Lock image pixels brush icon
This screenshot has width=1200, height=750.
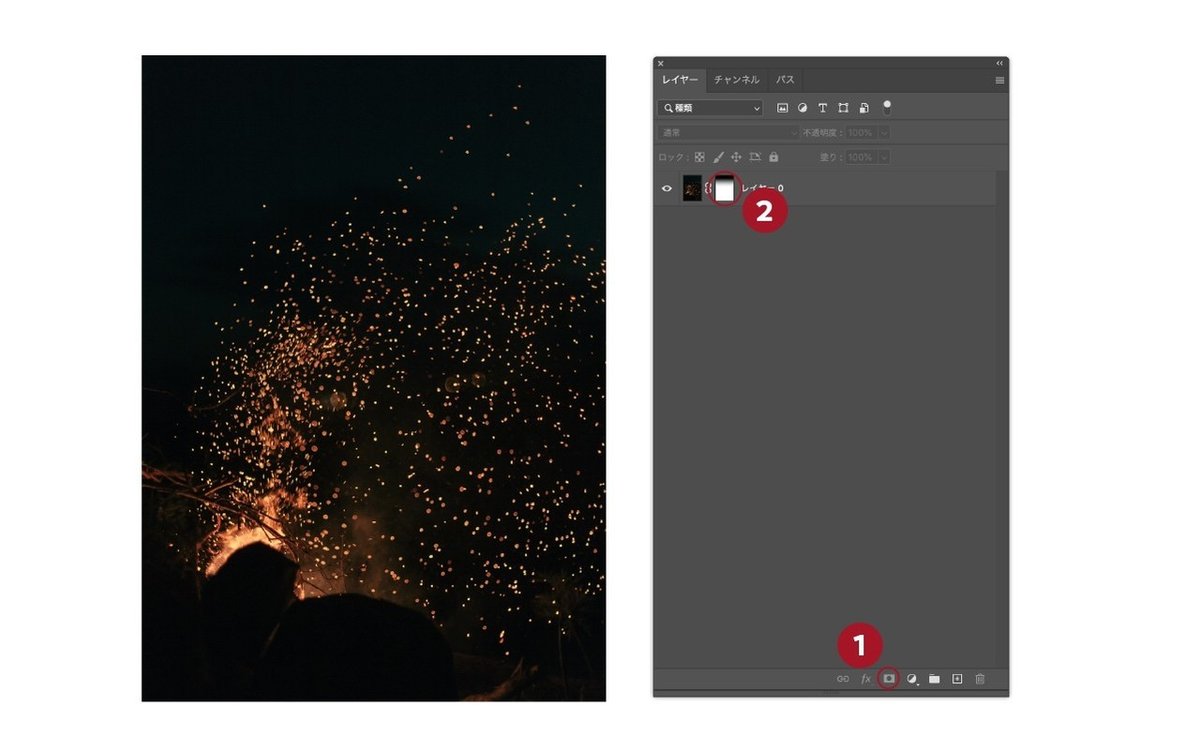pos(717,158)
